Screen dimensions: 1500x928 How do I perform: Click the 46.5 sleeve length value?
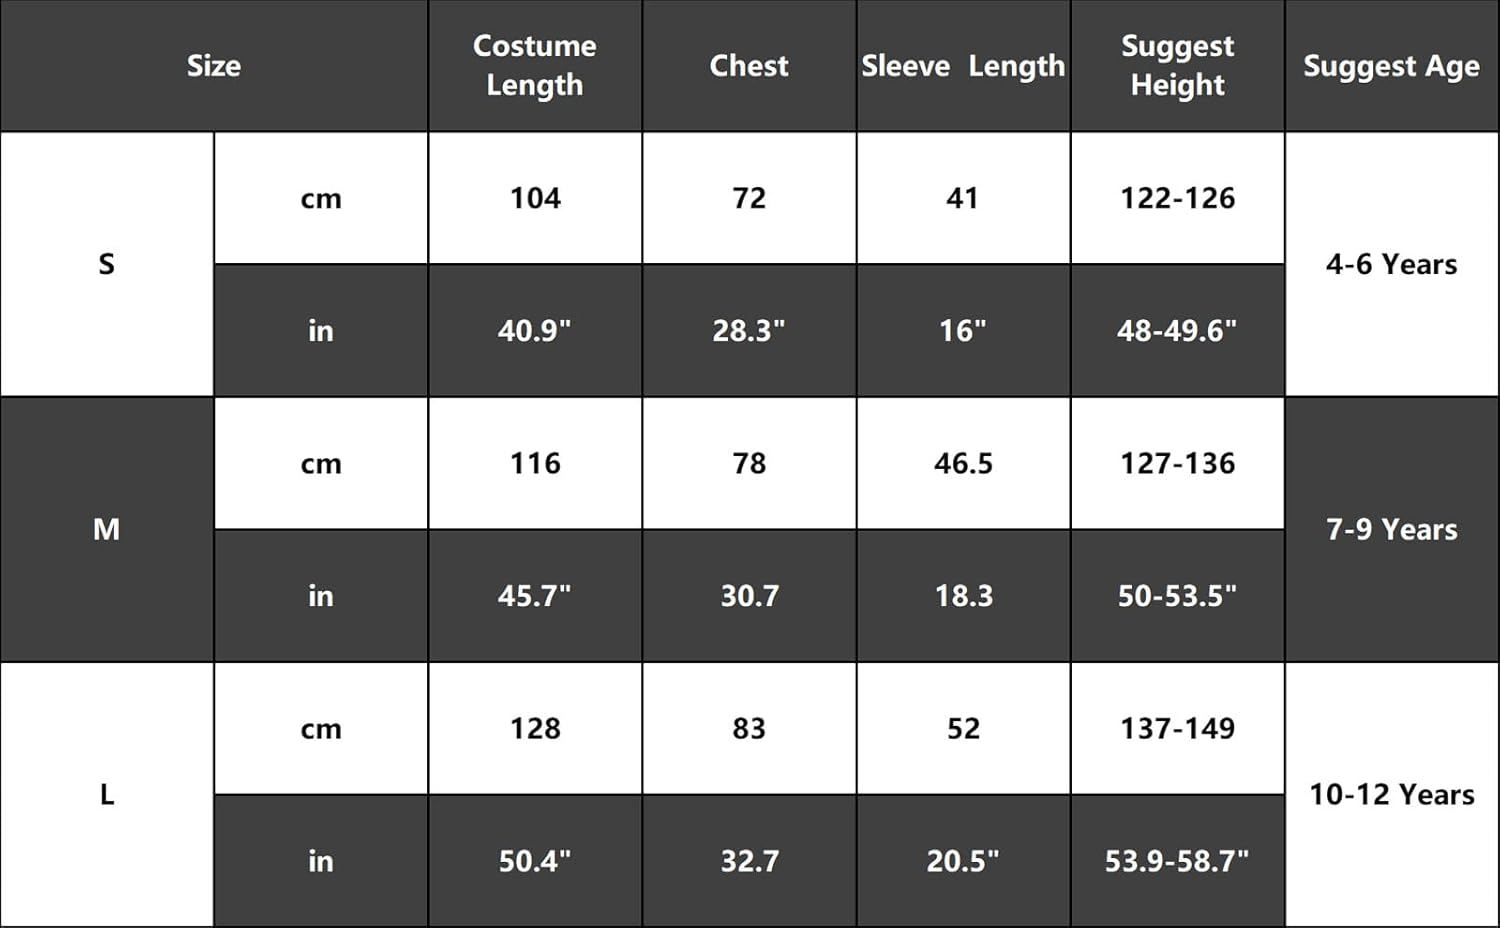click(963, 463)
